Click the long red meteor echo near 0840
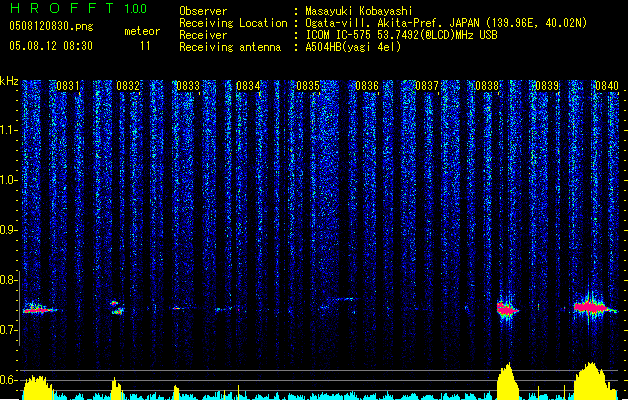 594,308
